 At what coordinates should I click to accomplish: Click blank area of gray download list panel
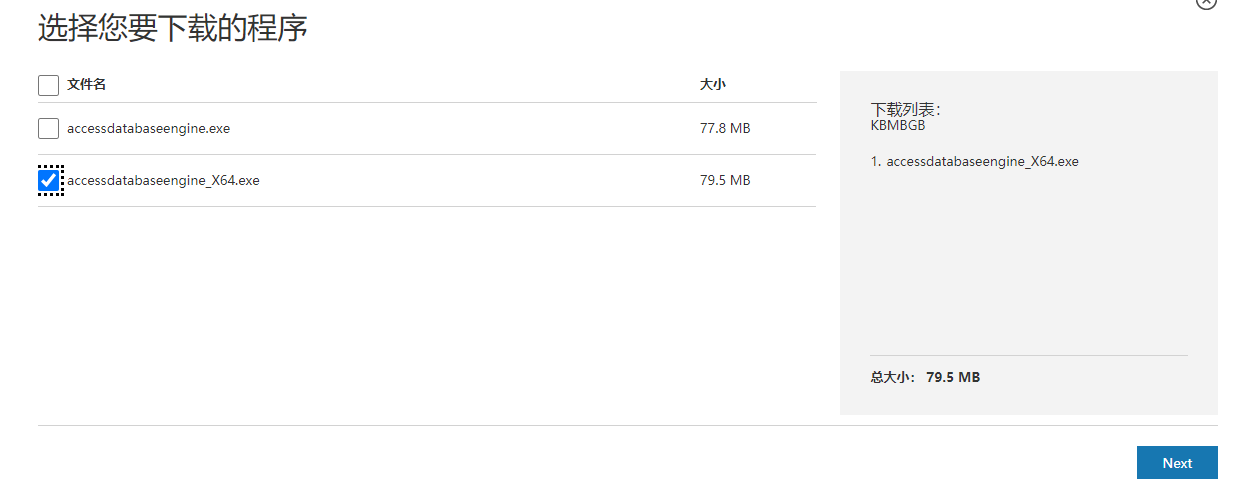tap(1028, 260)
